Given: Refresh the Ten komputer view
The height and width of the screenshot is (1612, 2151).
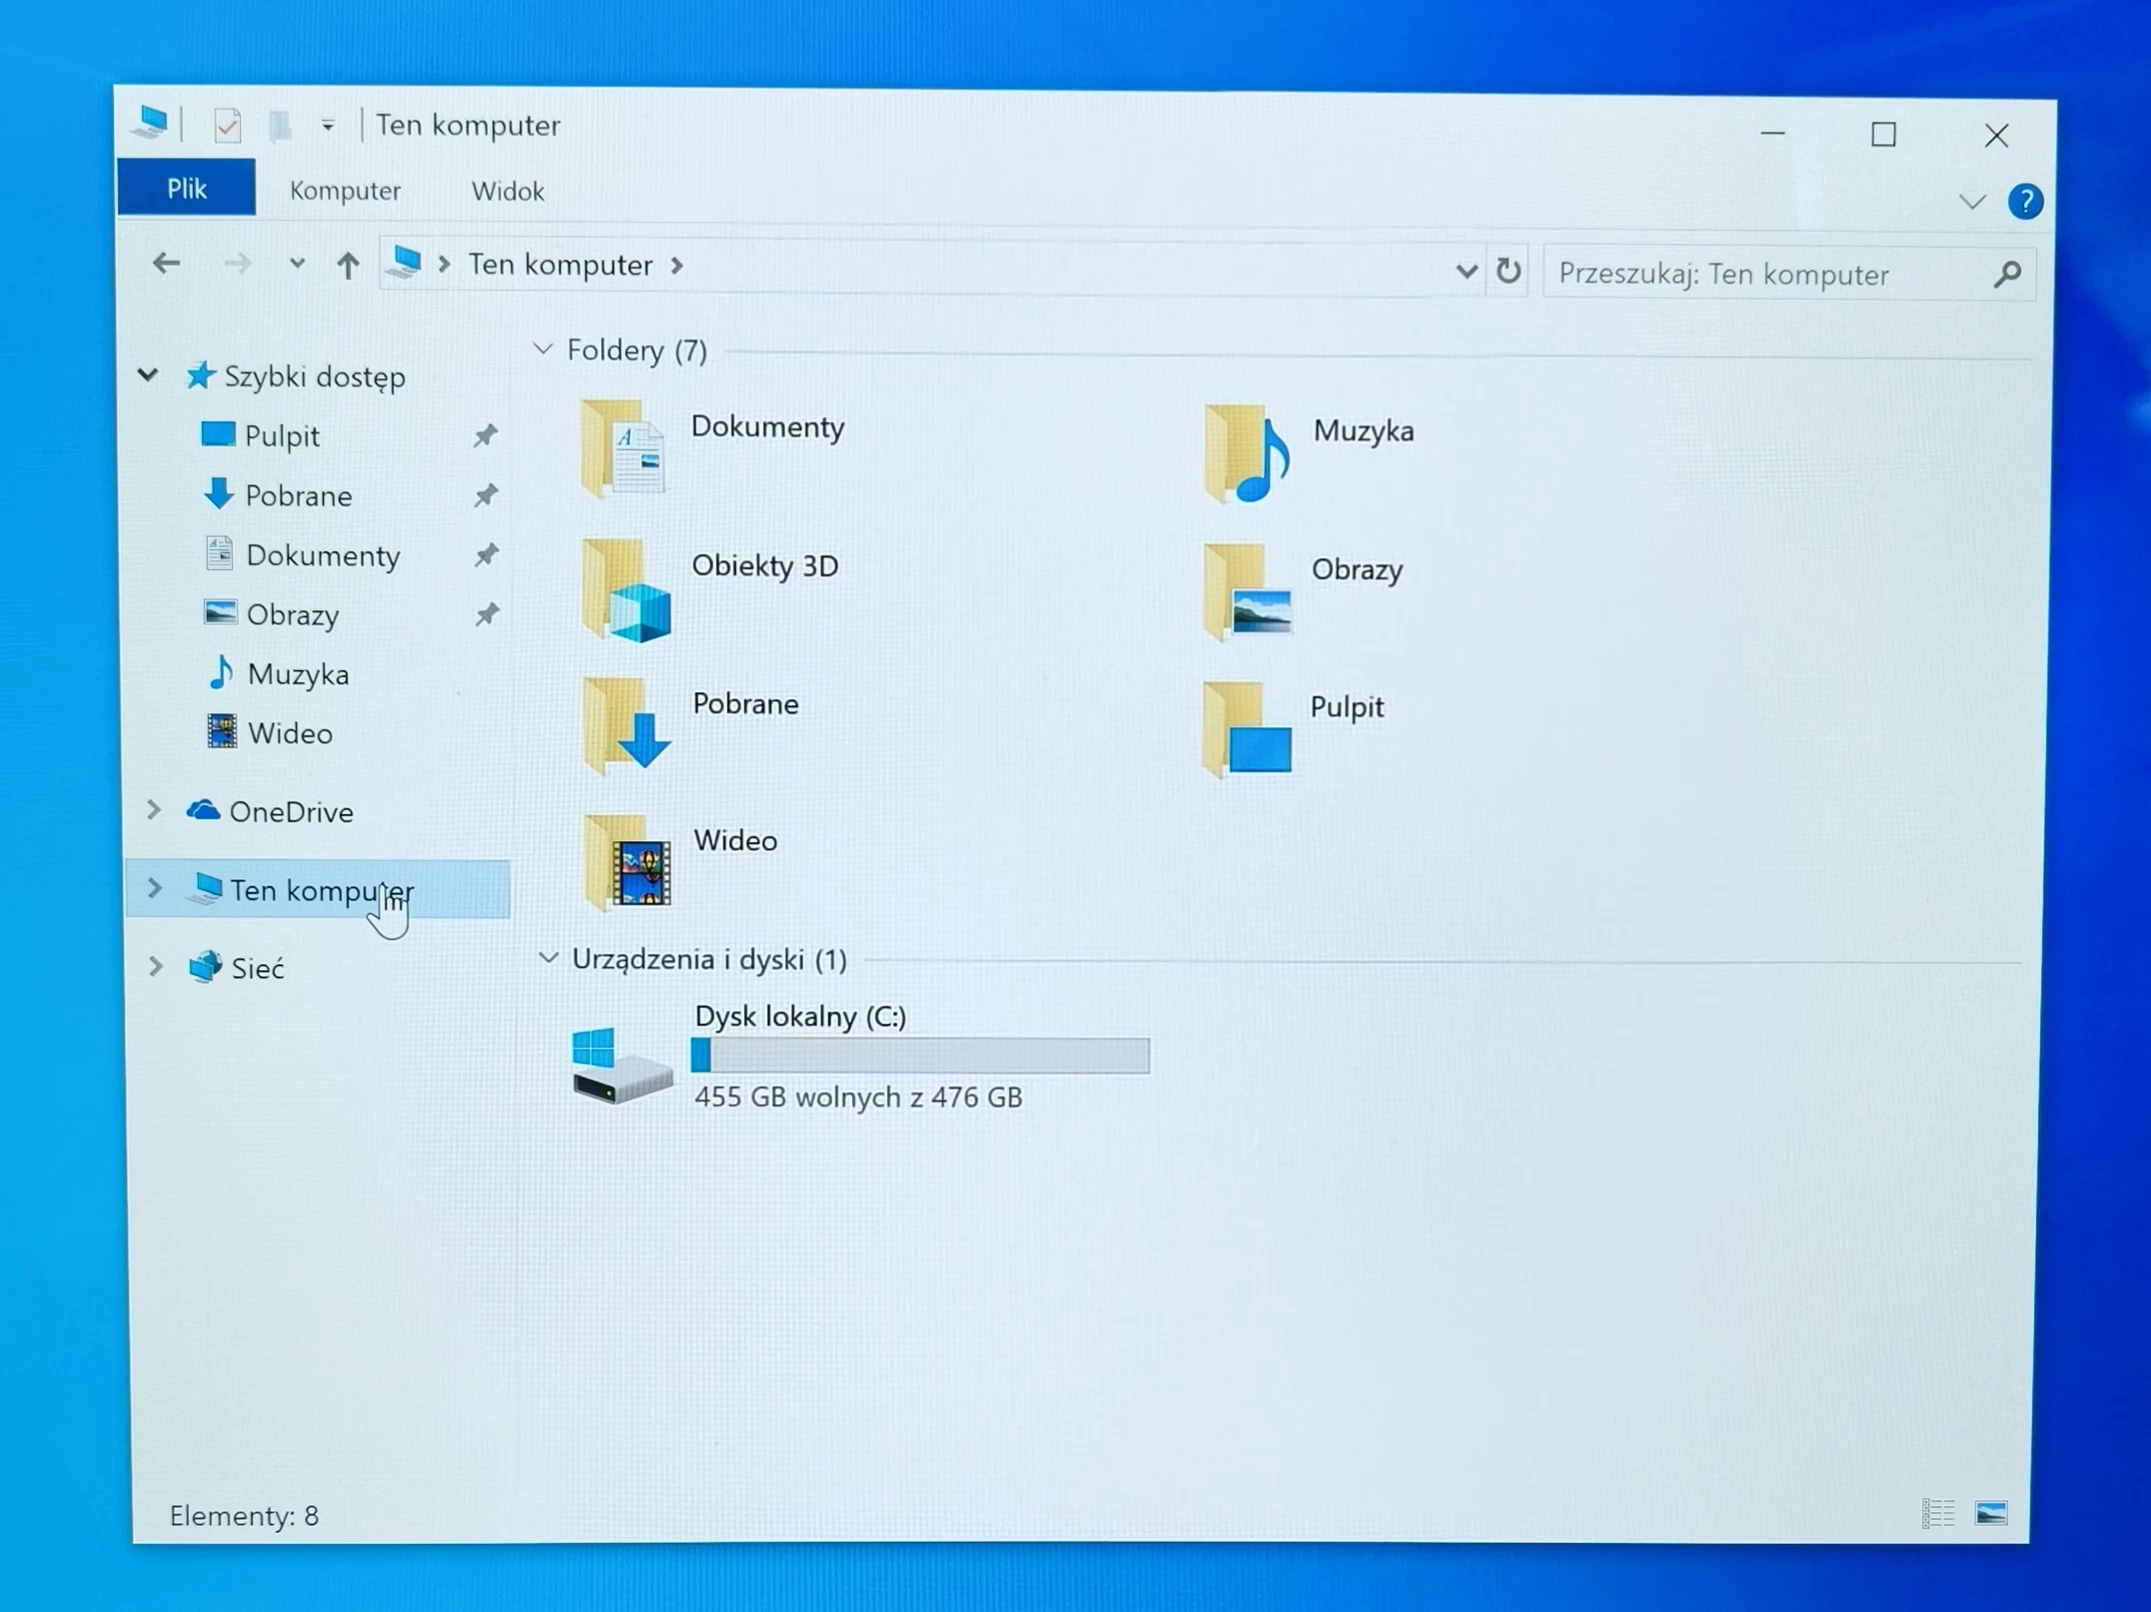Looking at the screenshot, I should [x=1508, y=271].
